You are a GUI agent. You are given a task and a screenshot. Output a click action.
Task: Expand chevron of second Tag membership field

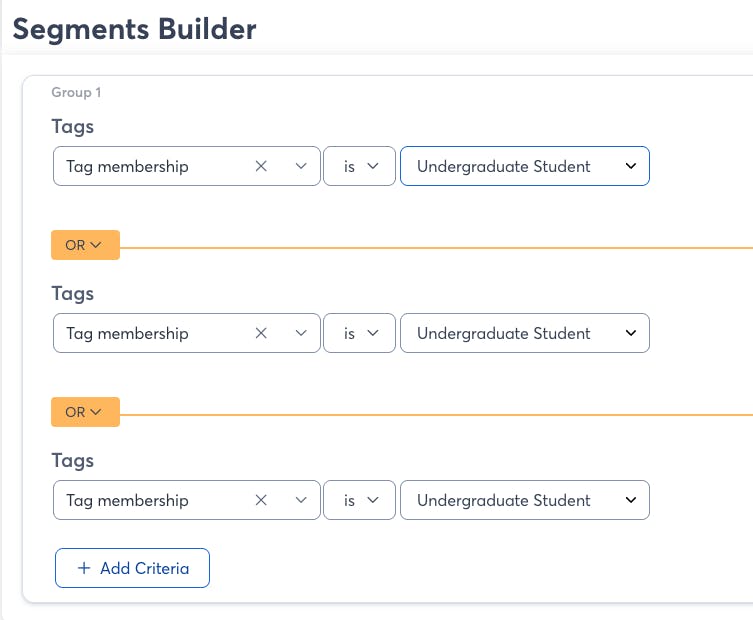click(301, 334)
